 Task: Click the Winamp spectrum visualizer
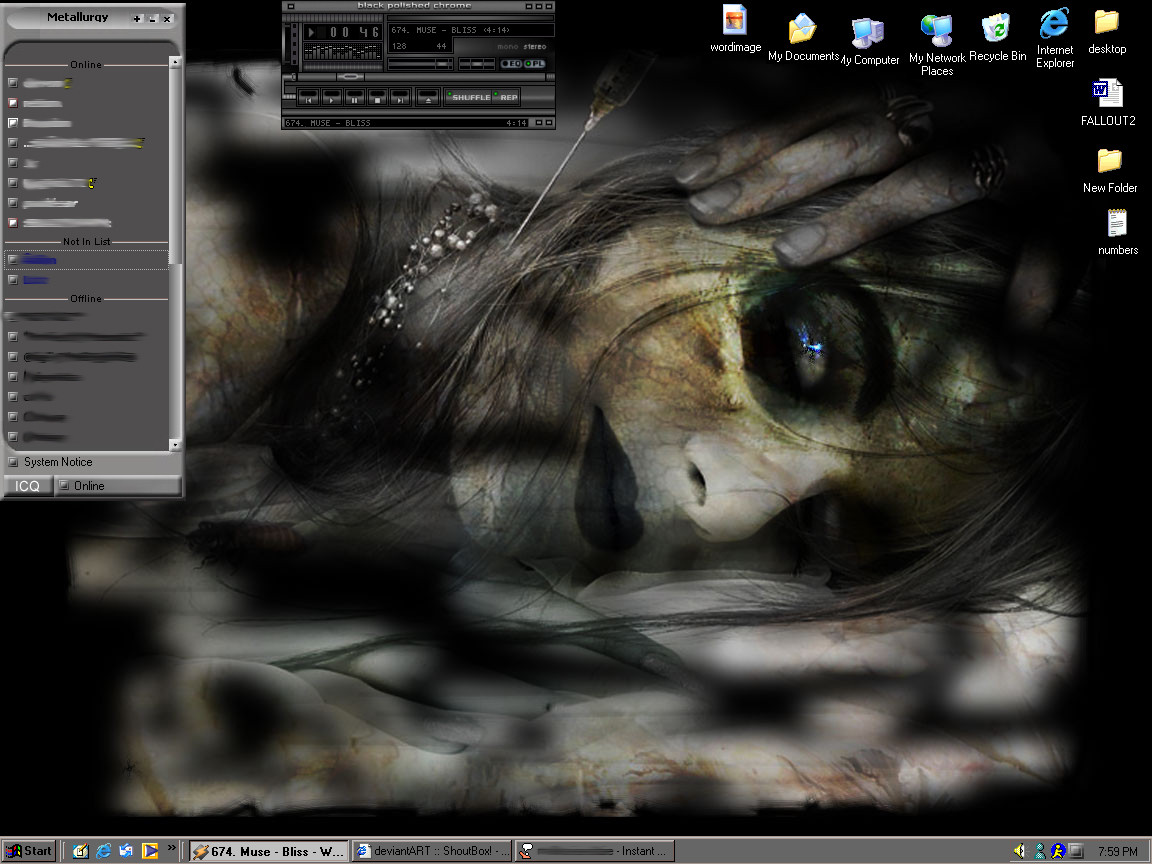tap(342, 51)
